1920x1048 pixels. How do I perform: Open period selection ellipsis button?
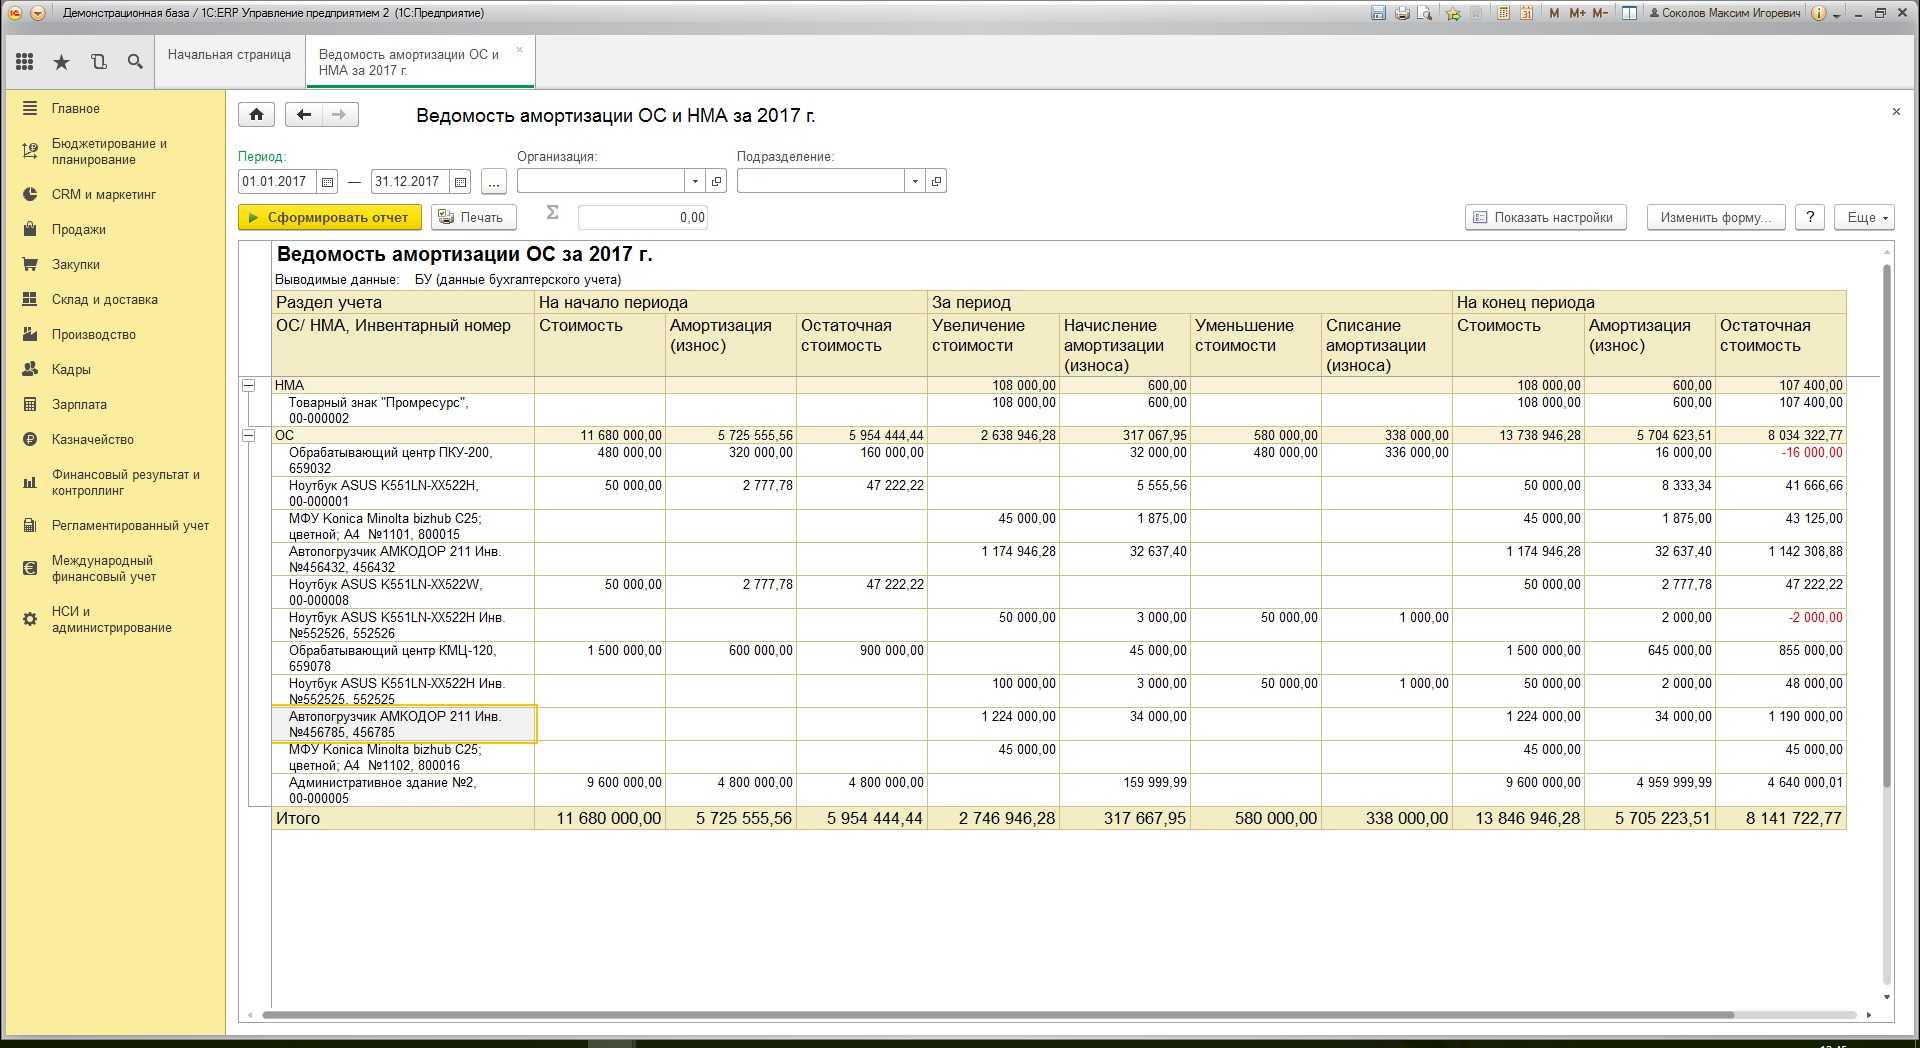pyautogui.click(x=494, y=182)
